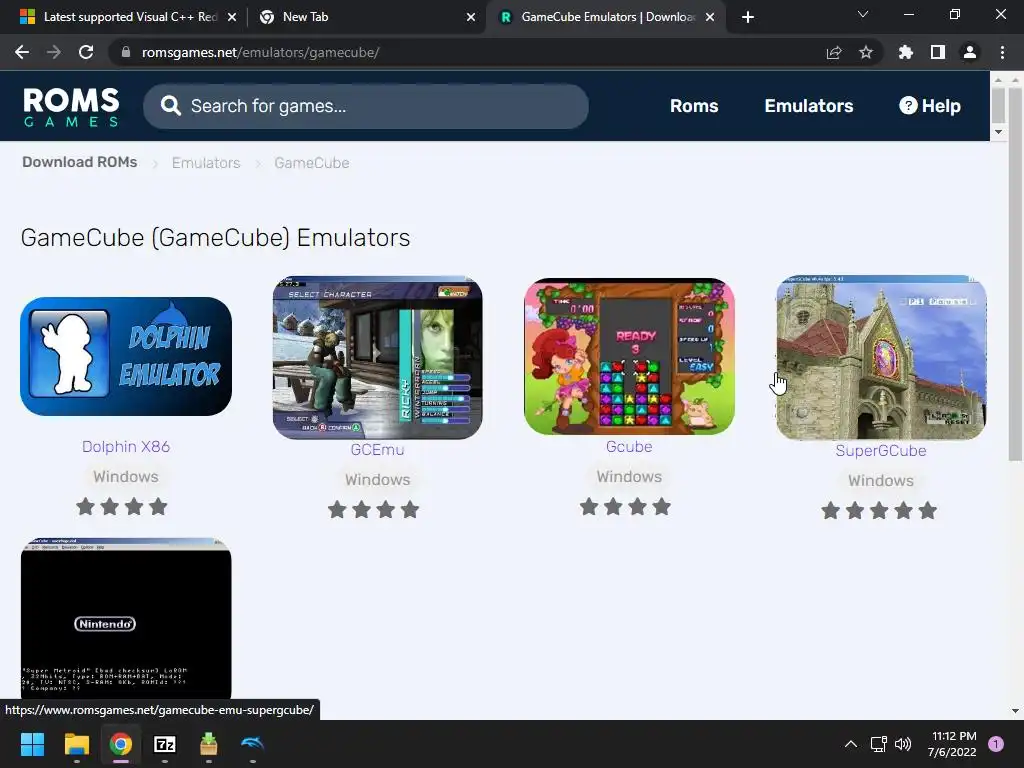Open the tab search dropdown
The image size is (1024, 768).
click(x=863, y=14)
